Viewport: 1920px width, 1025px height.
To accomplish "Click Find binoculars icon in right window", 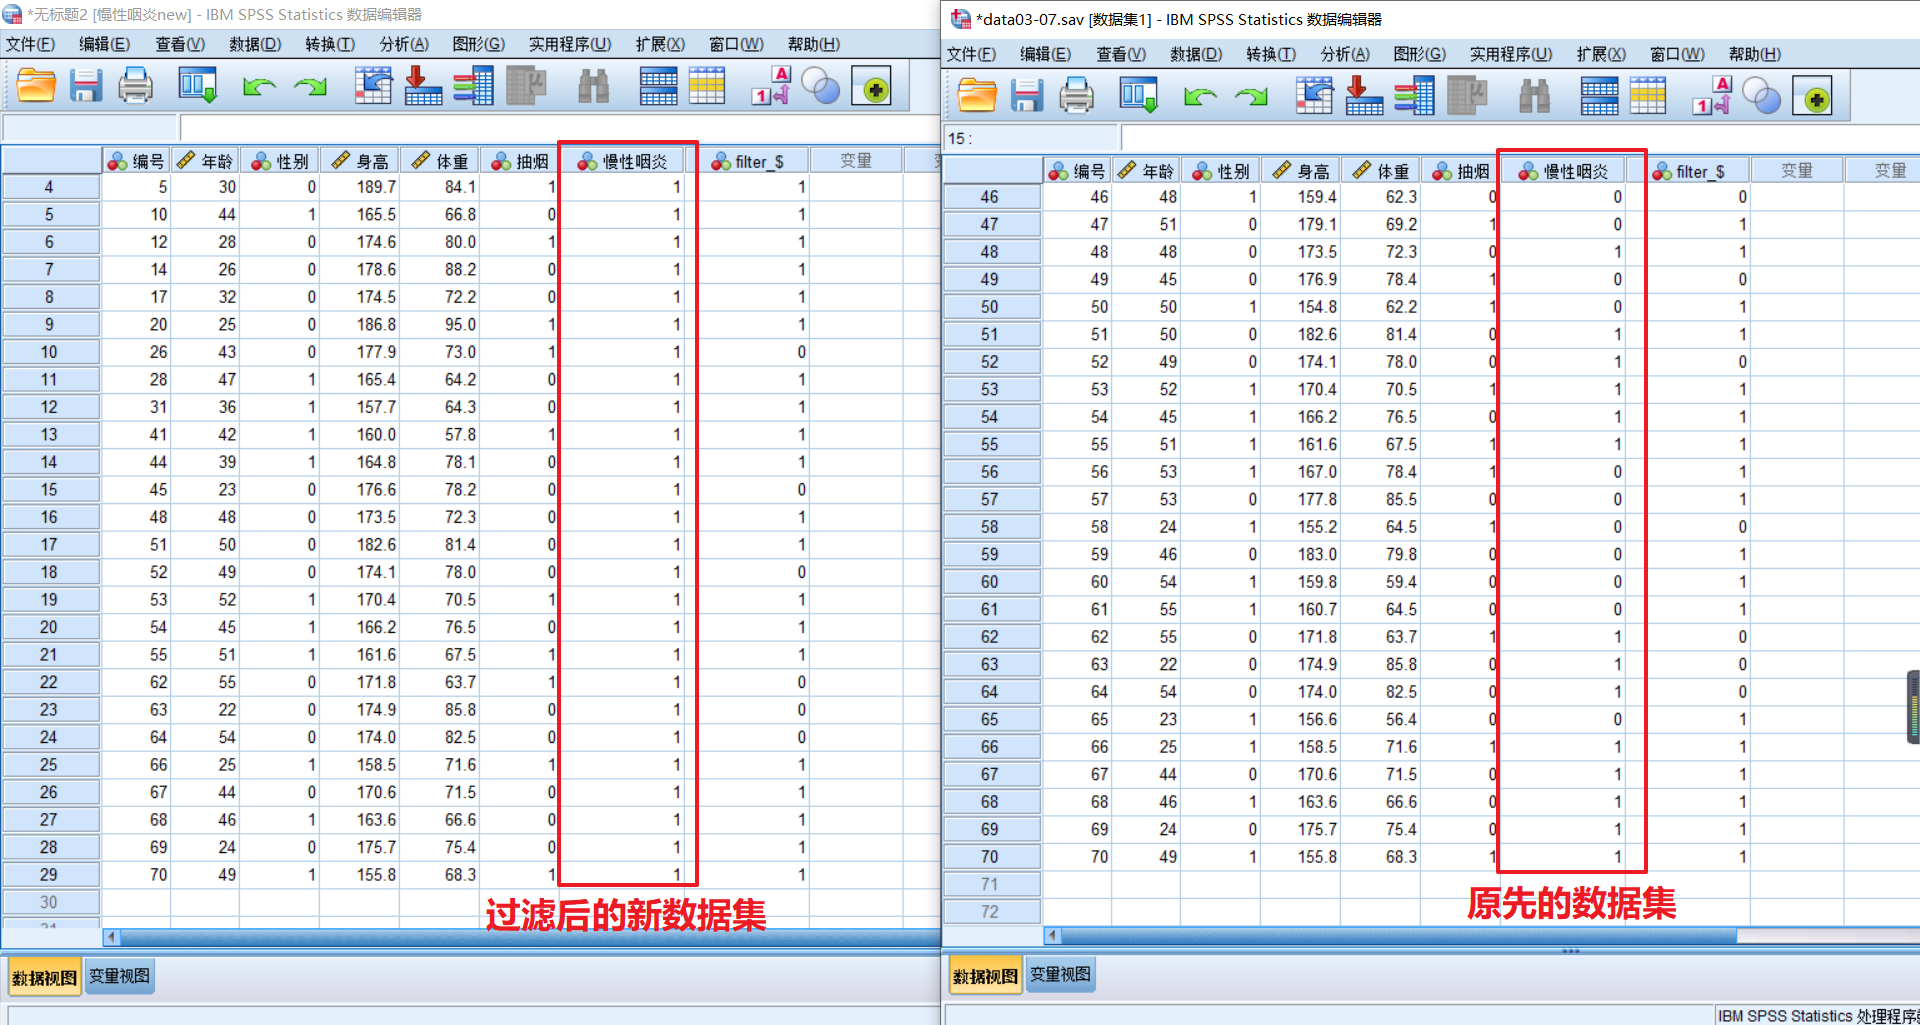I will coord(1535,96).
